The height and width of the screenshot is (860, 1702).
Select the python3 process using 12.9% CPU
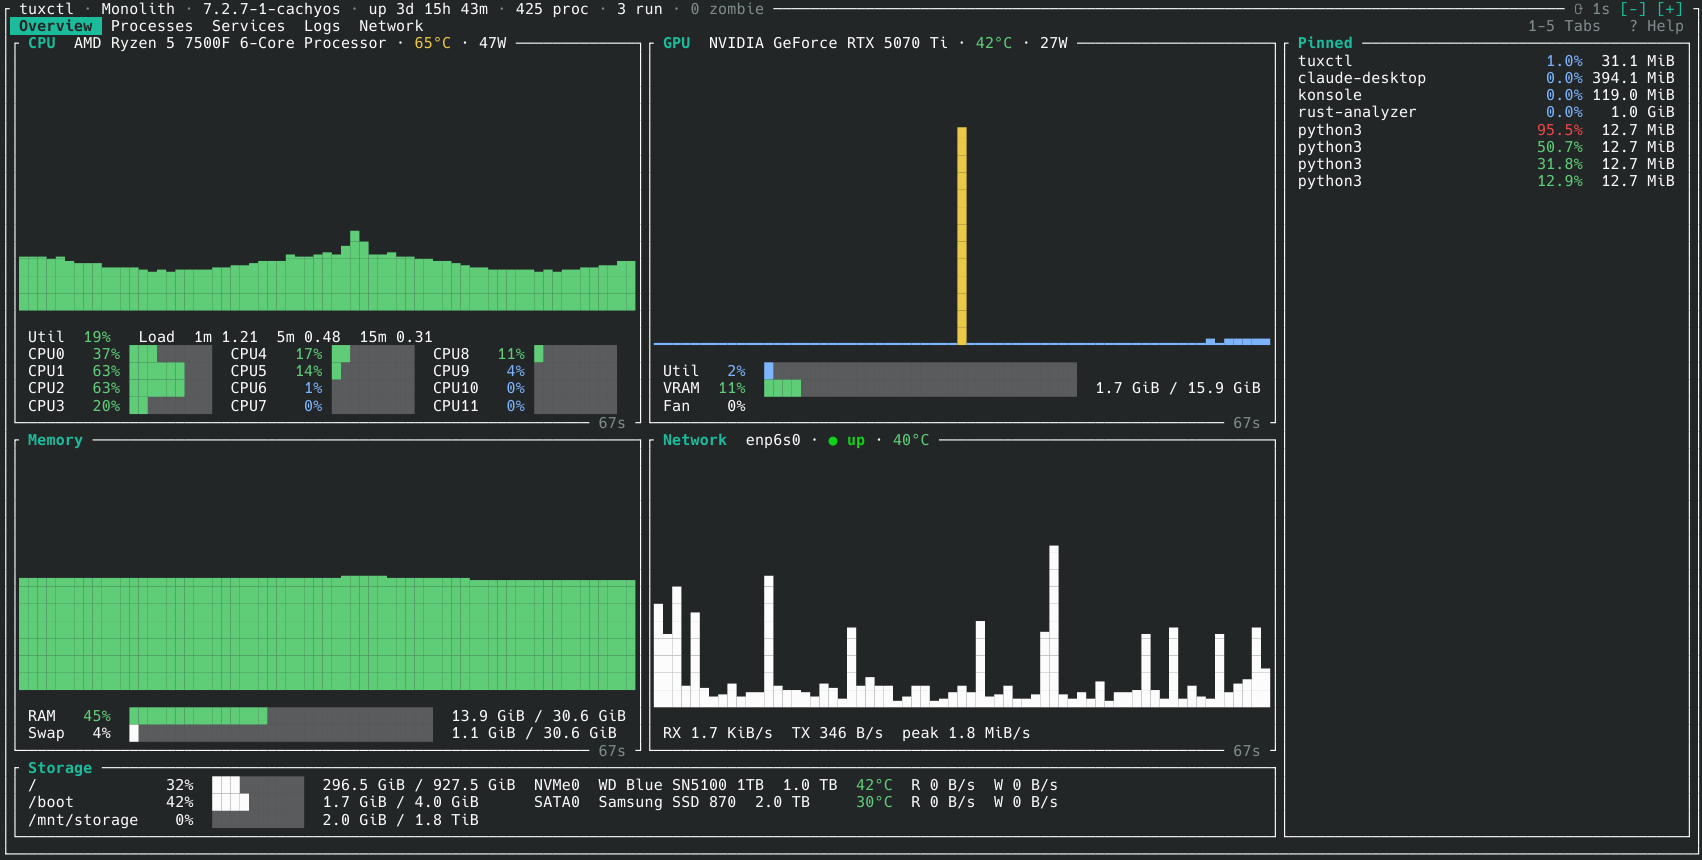1486,181
